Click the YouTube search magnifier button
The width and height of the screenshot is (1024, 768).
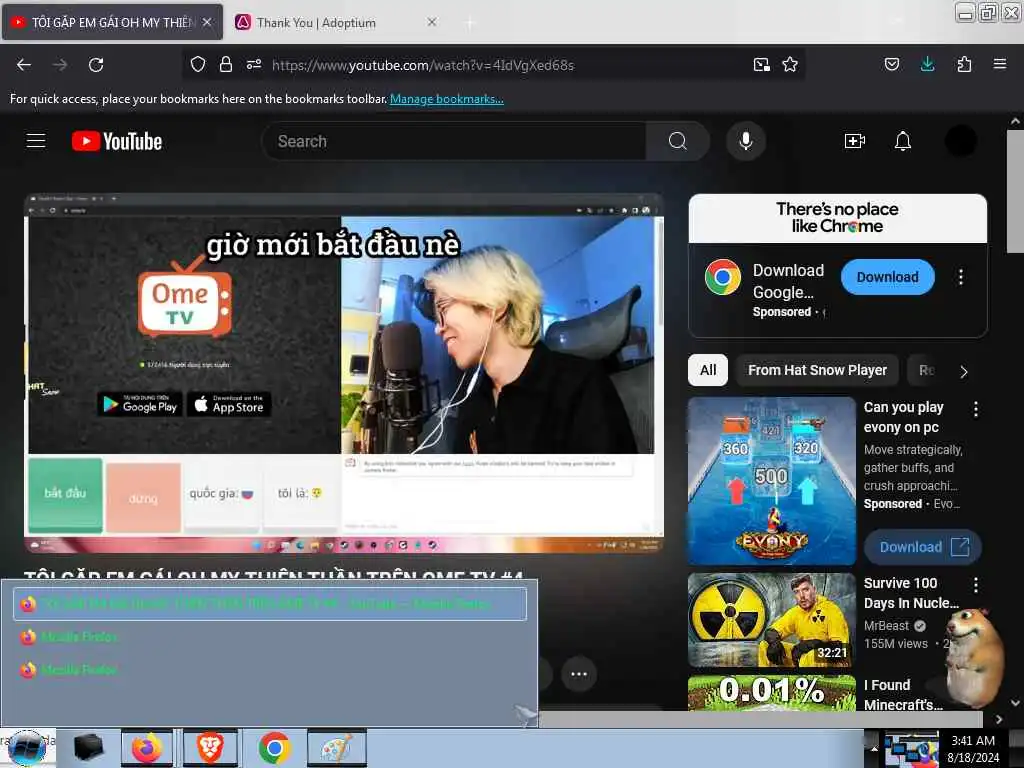point(678,141)
